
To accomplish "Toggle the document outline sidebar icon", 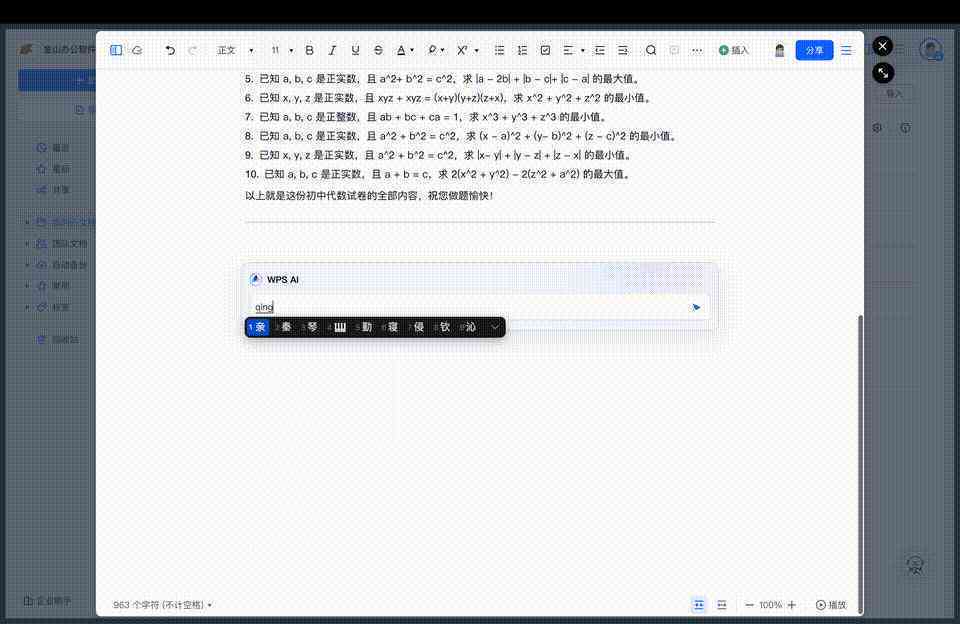I will (116, 50).
